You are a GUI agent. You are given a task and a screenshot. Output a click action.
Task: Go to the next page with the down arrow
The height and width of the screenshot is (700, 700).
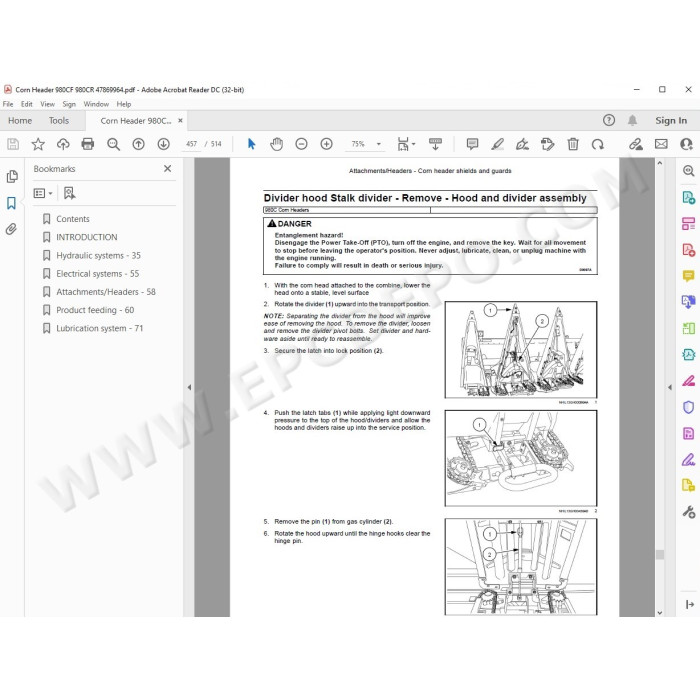(163, 144)
